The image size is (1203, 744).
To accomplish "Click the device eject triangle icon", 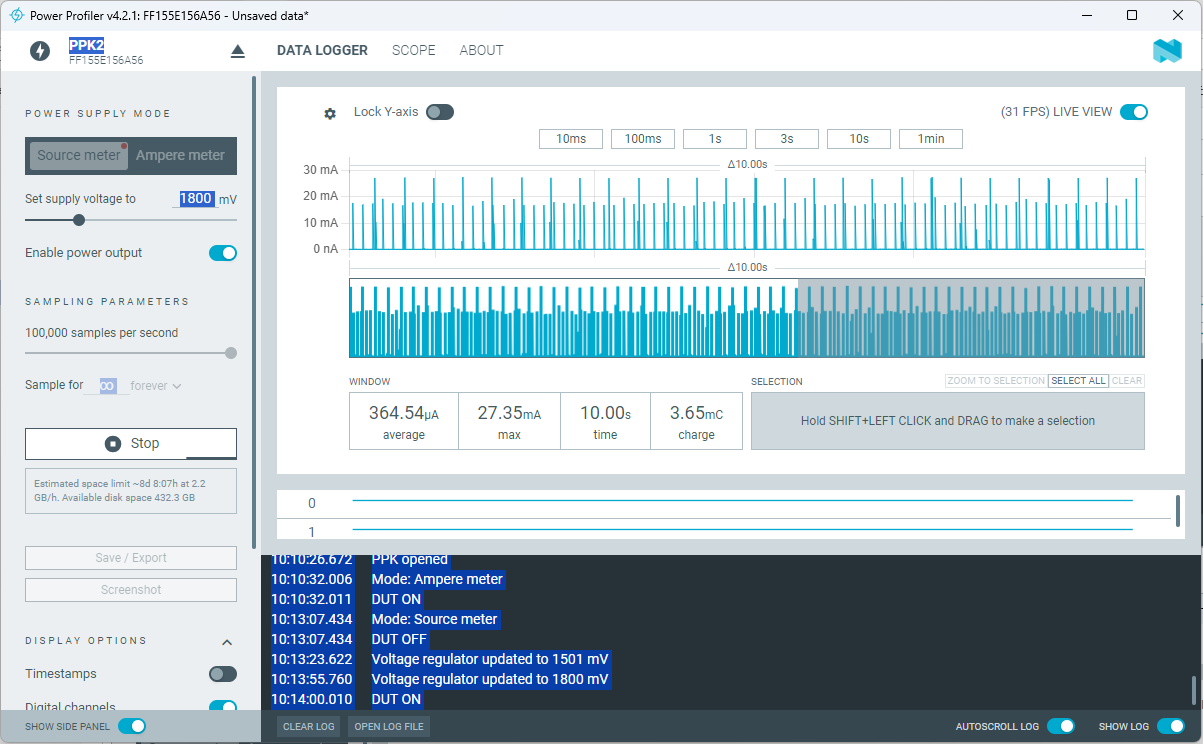I will [237, 51].
